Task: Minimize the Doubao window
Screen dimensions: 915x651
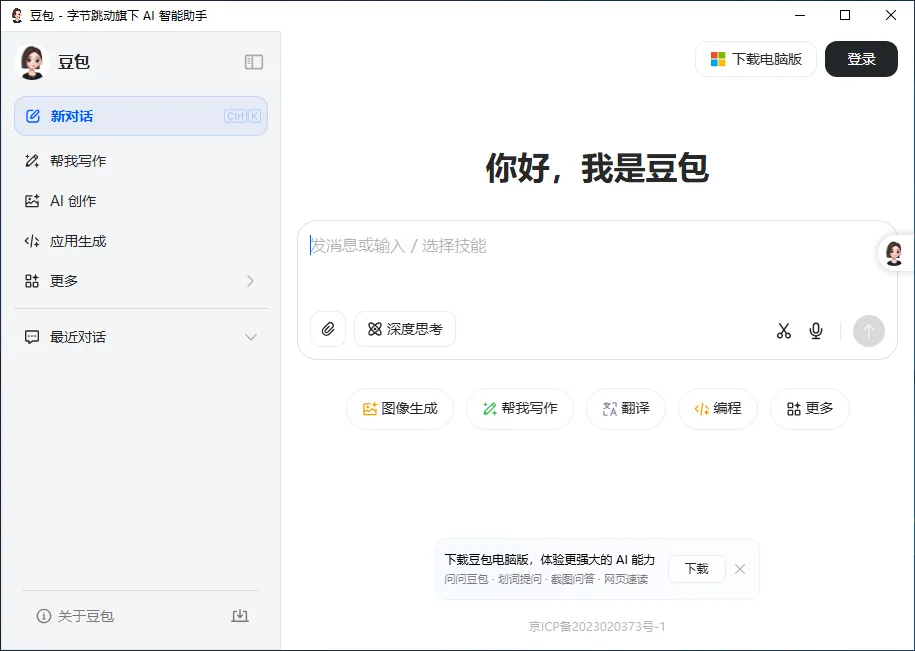Action: pyautogui.click(x=800, y=15)
